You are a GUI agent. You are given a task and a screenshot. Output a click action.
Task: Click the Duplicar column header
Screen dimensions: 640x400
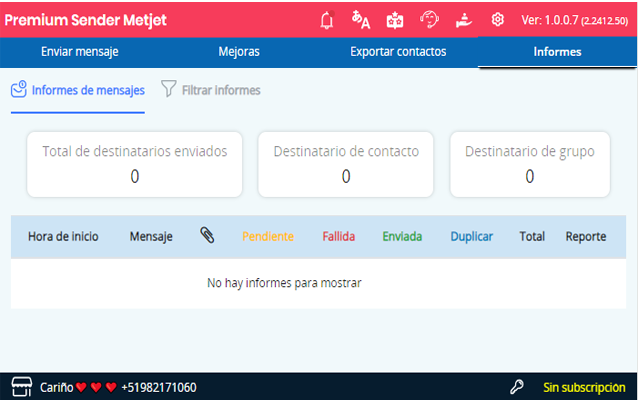(x=471, y=237)
